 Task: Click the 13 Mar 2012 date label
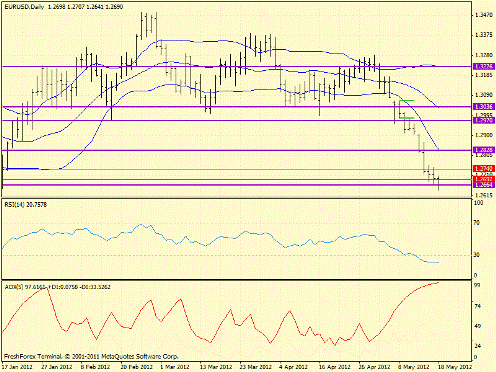[216, 367]
